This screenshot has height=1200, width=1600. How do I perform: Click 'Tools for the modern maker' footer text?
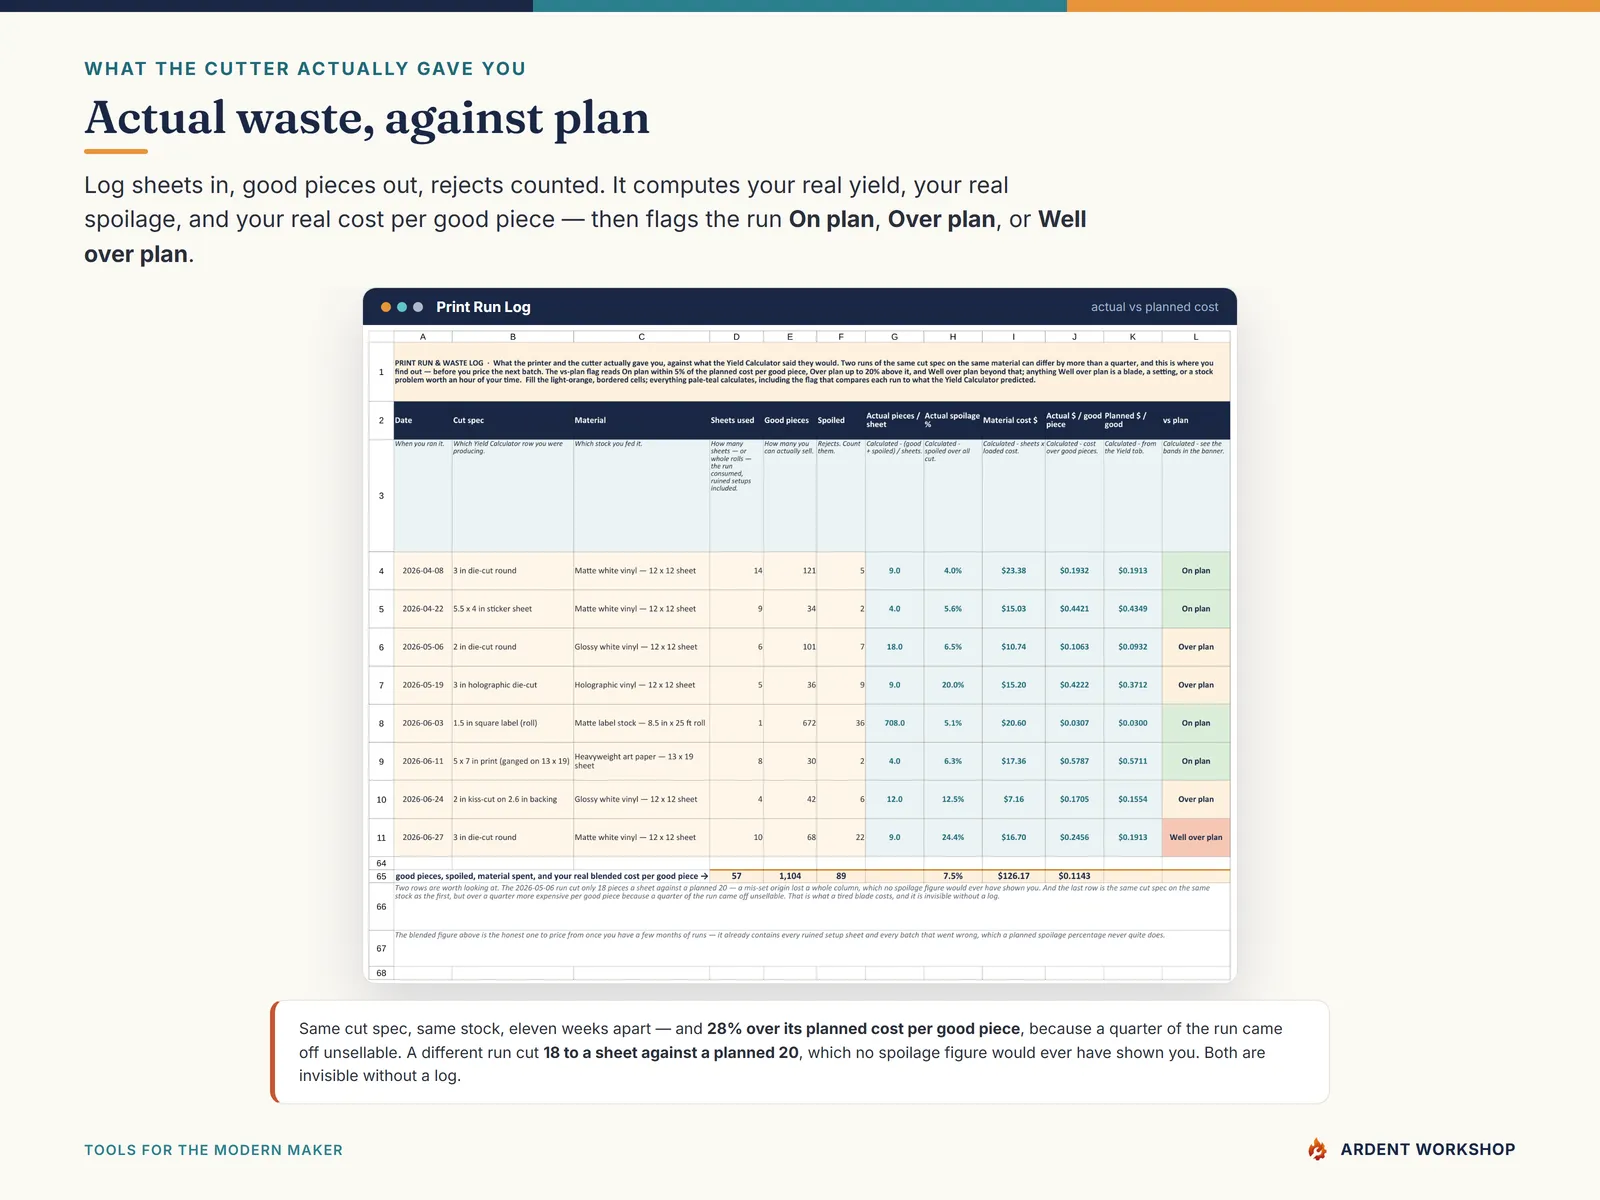(x=213, y=1150)
